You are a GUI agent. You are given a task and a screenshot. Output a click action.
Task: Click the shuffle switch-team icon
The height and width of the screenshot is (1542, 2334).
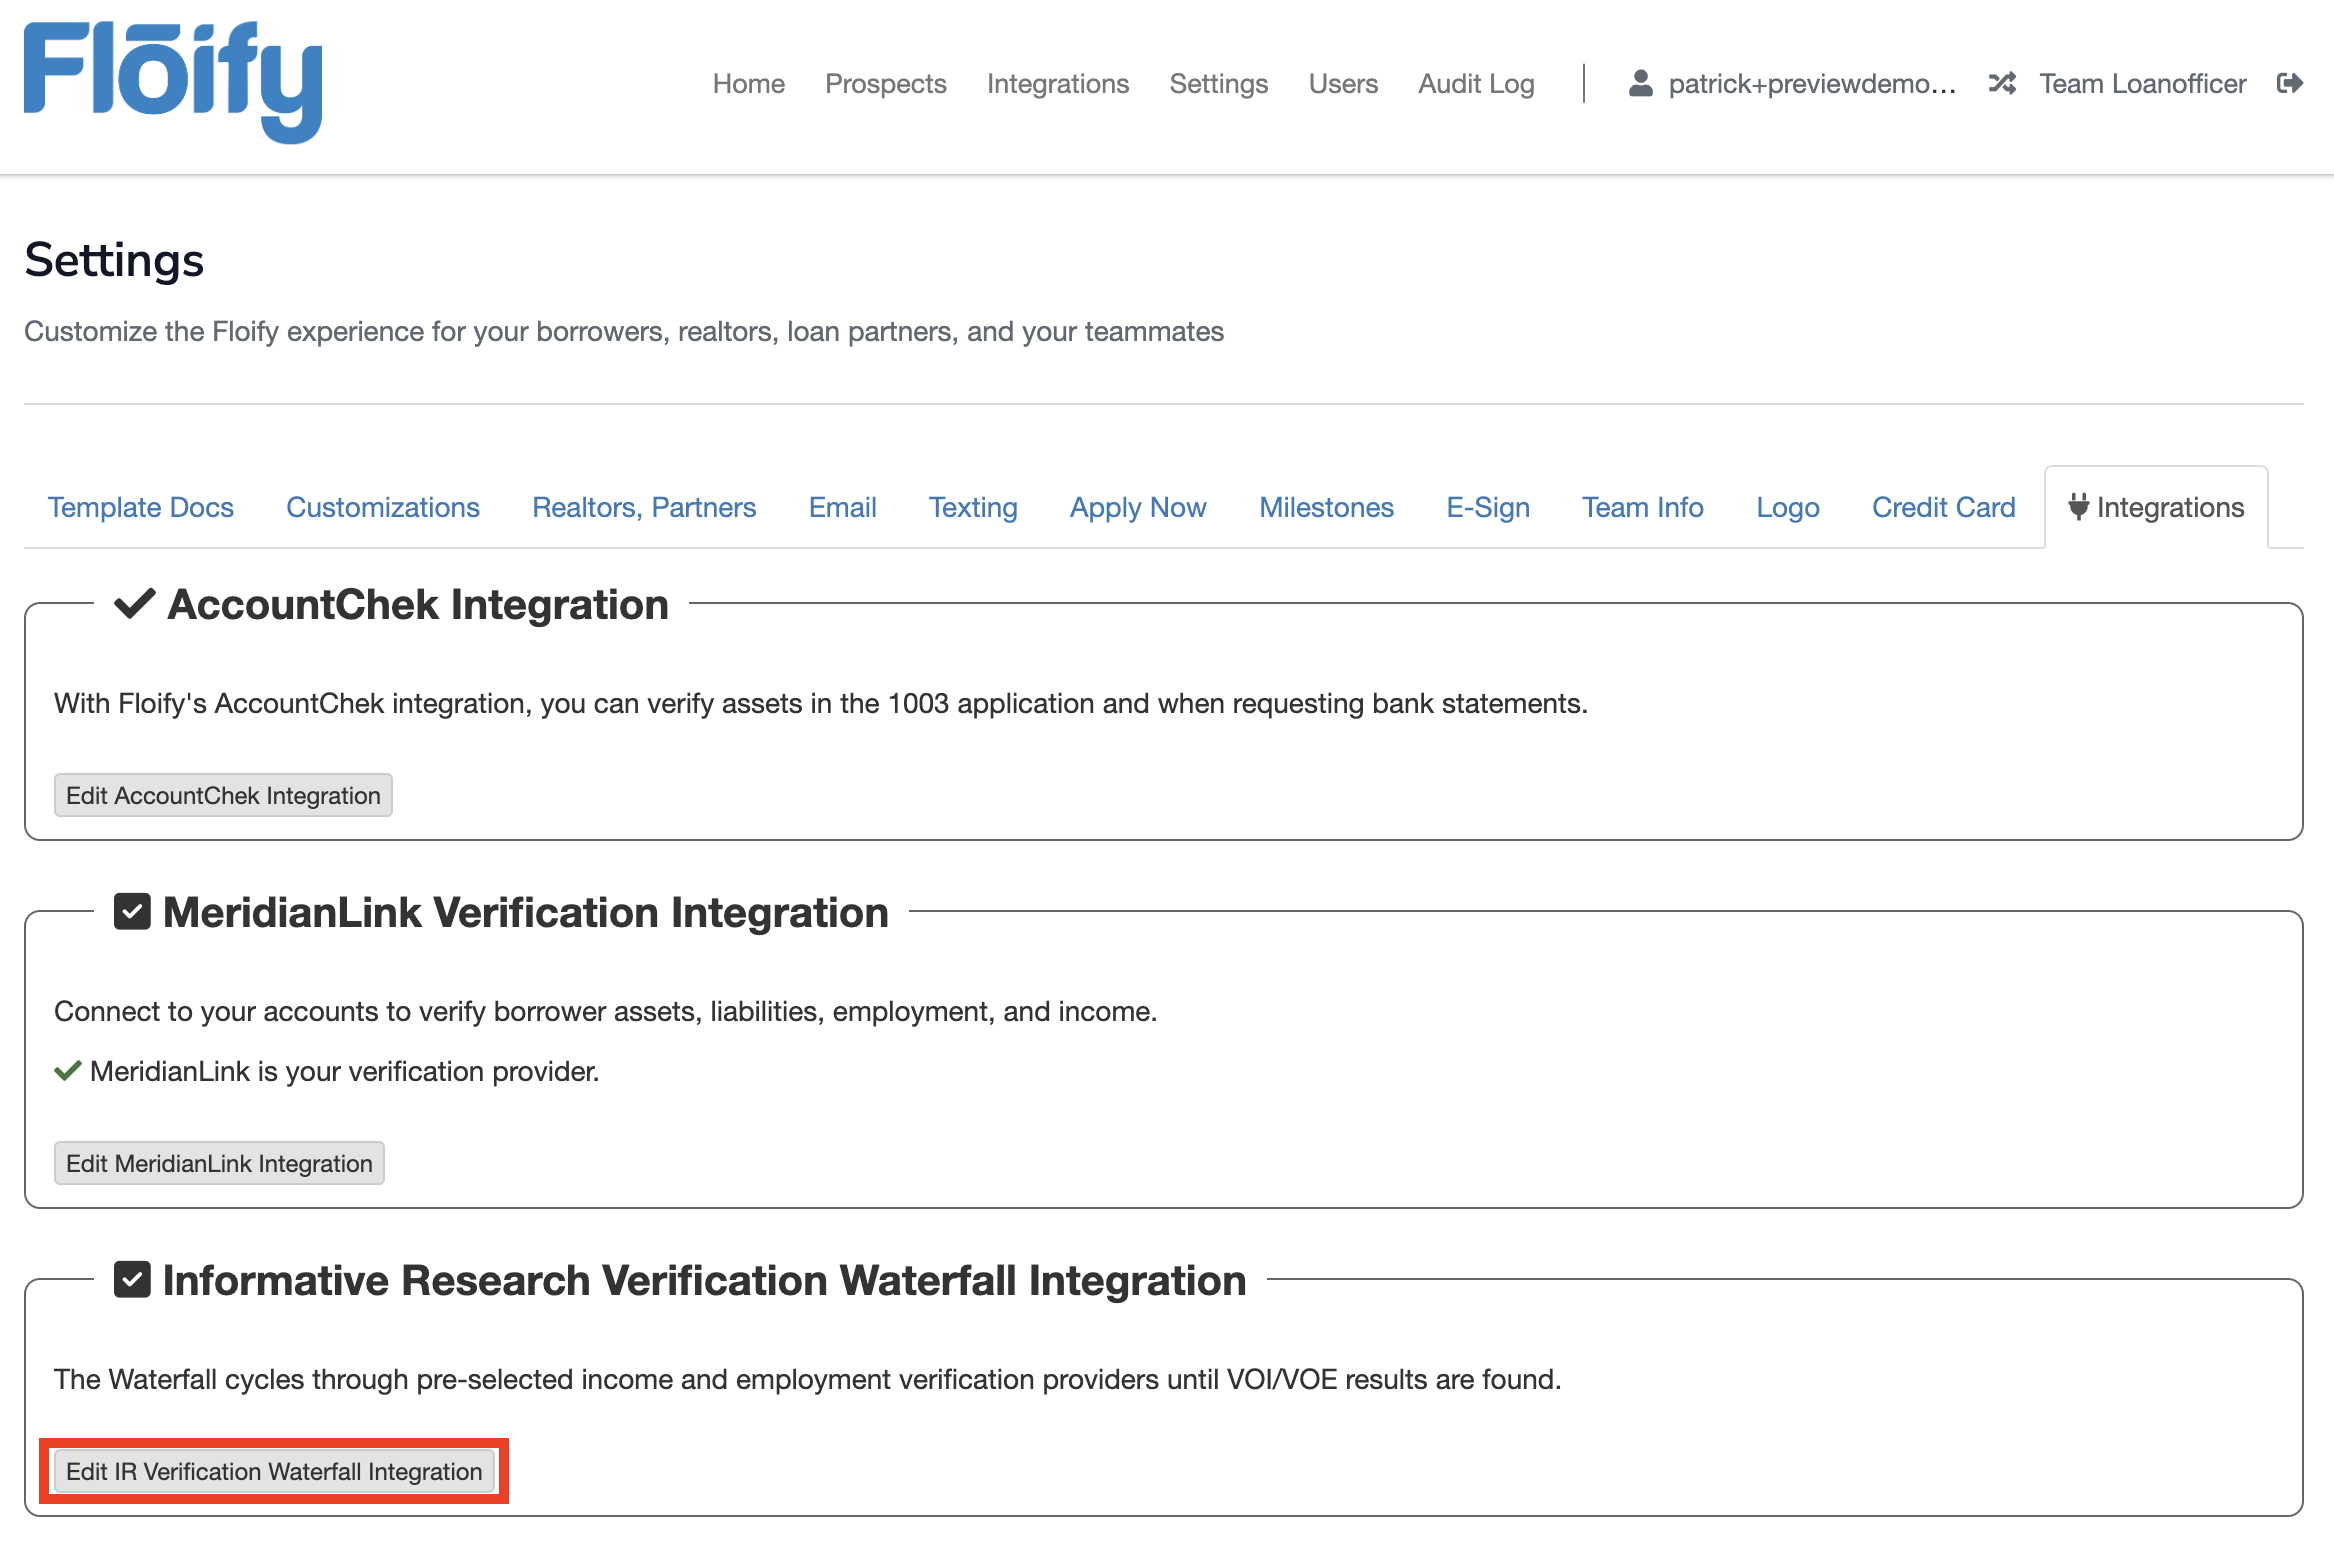[x=2002, y=83]
